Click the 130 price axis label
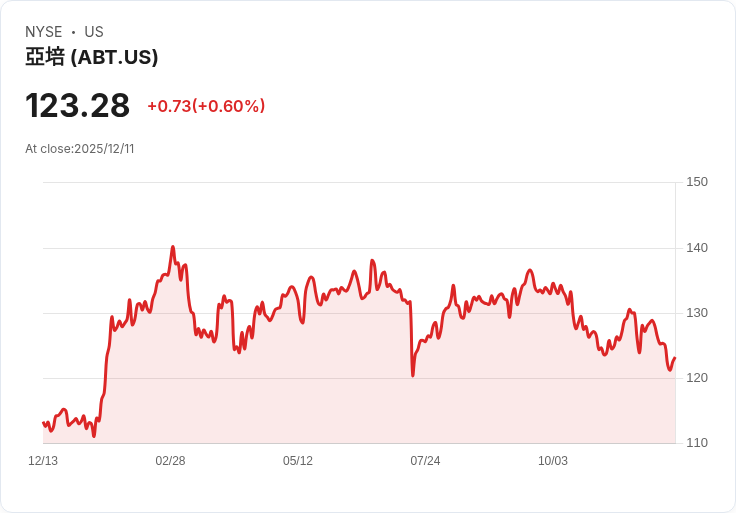 tap(697, 313)
